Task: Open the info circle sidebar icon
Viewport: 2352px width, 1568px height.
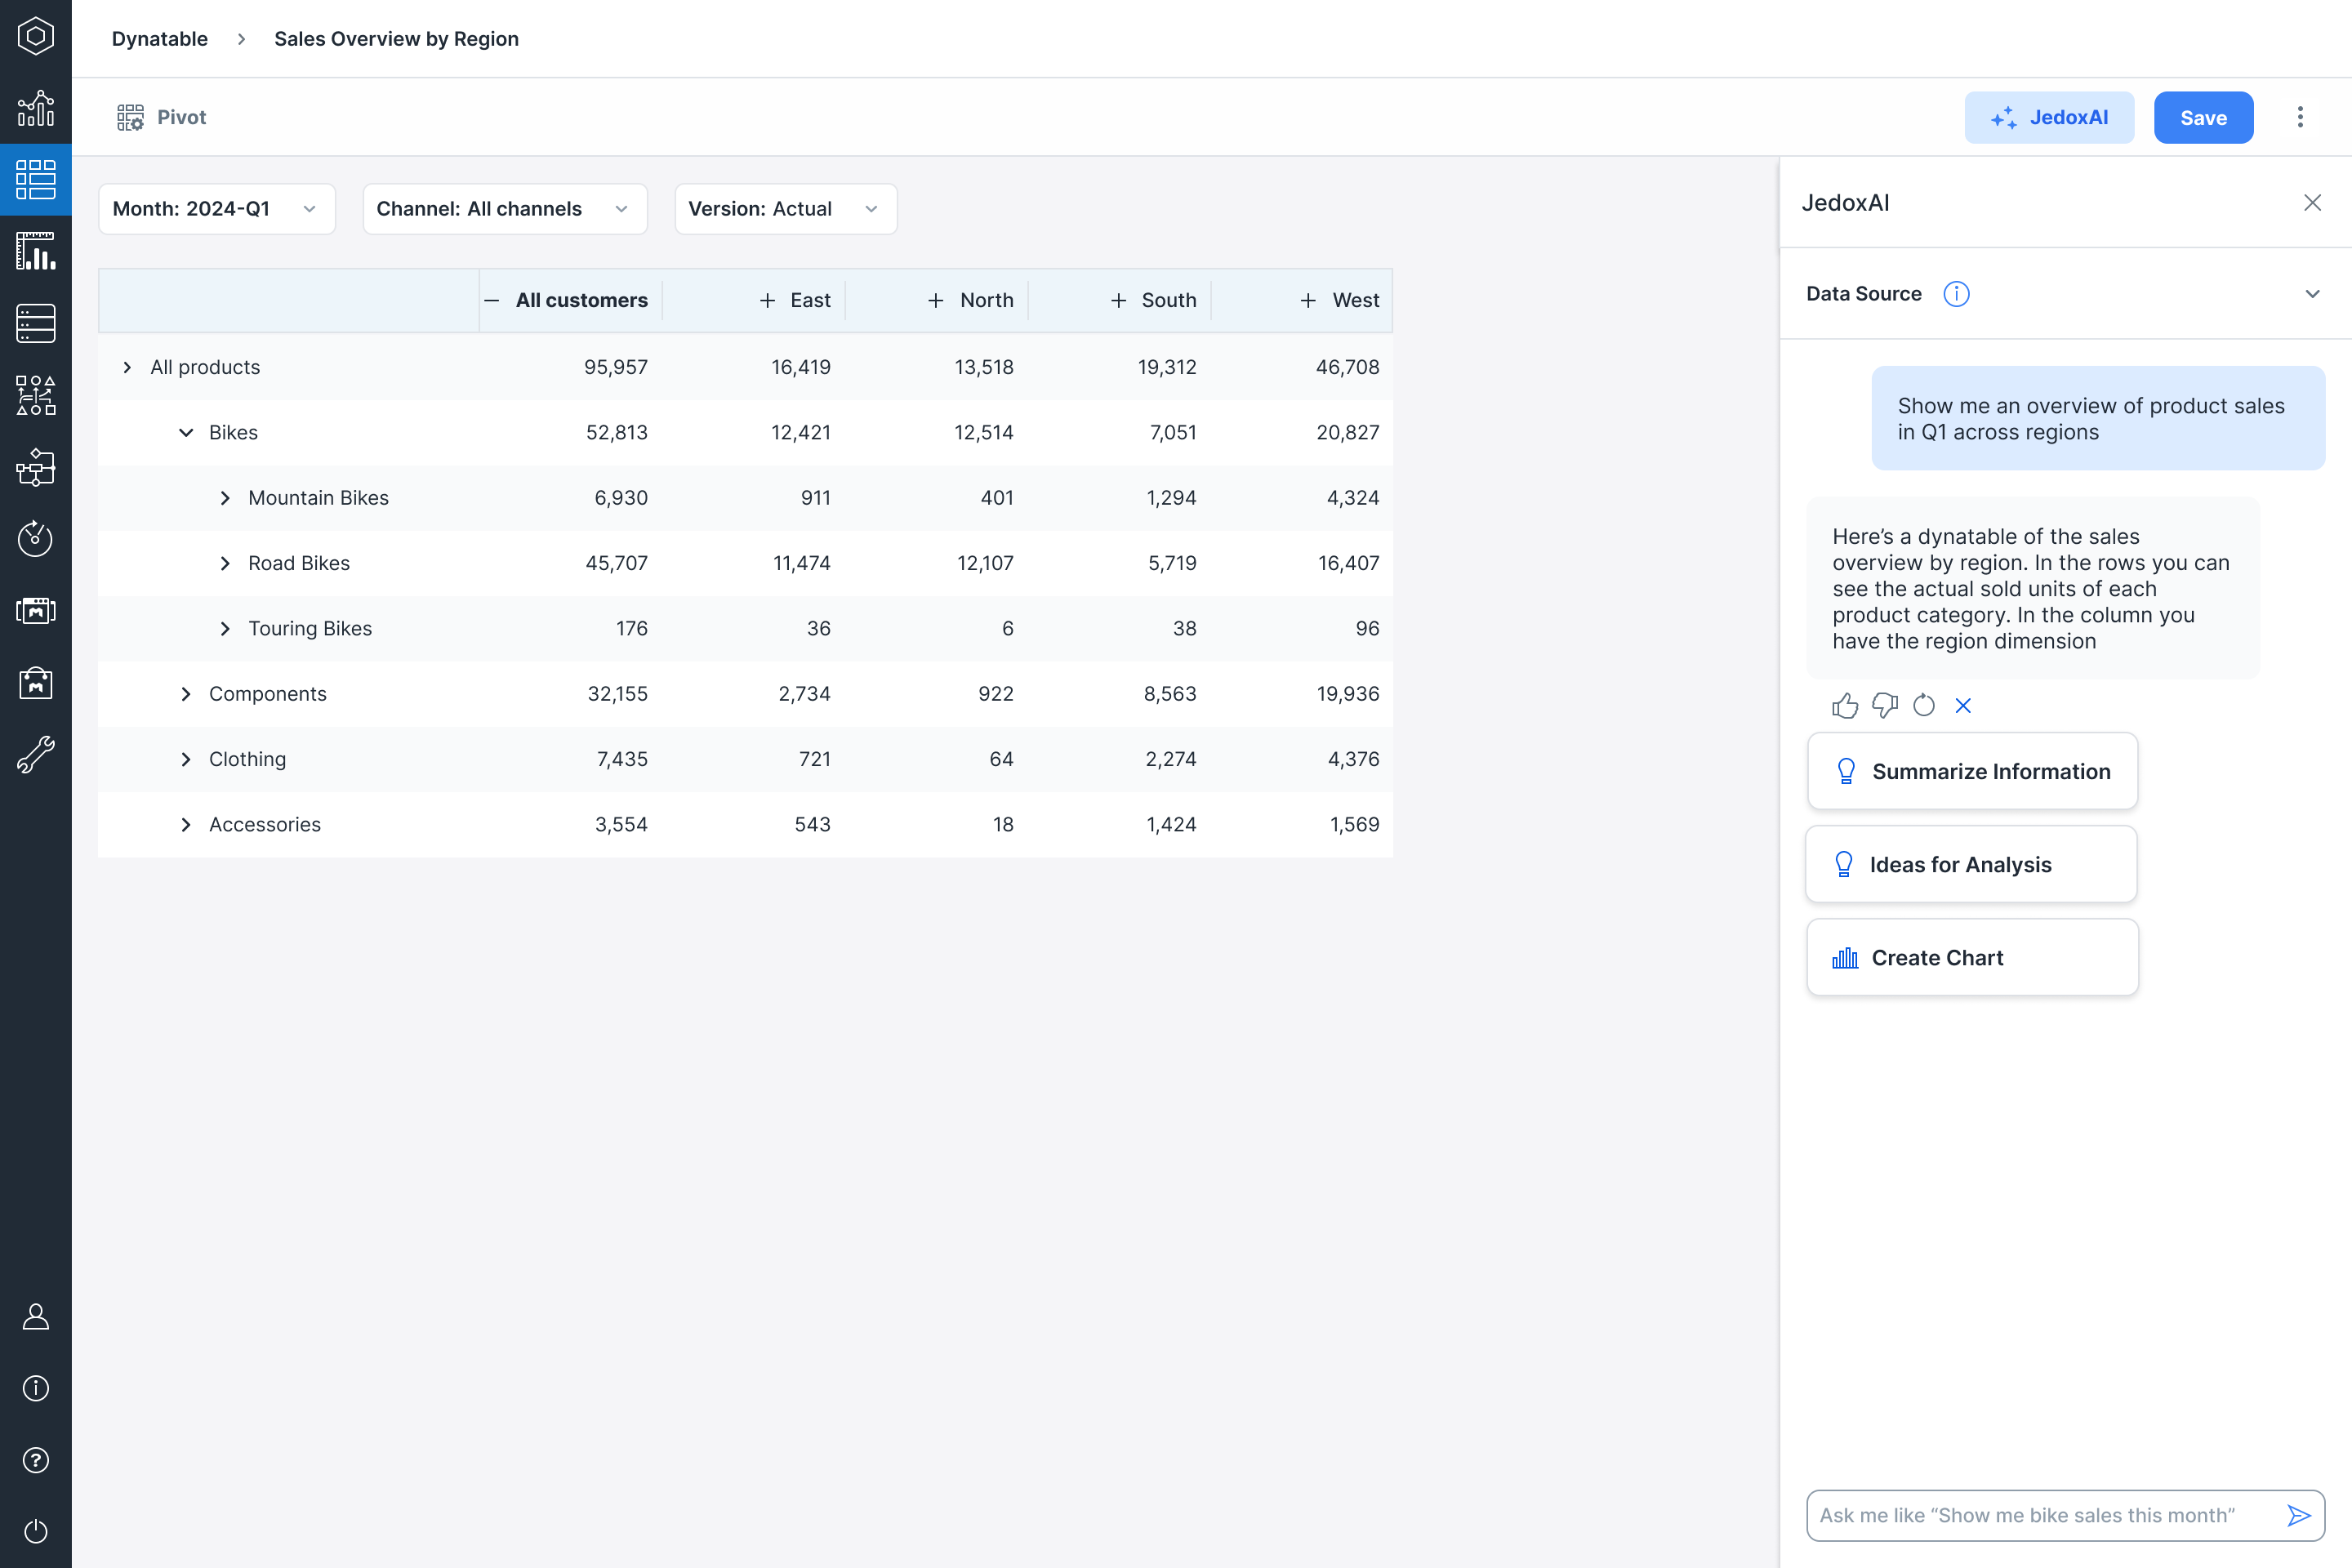Action: click(36, 1388)
